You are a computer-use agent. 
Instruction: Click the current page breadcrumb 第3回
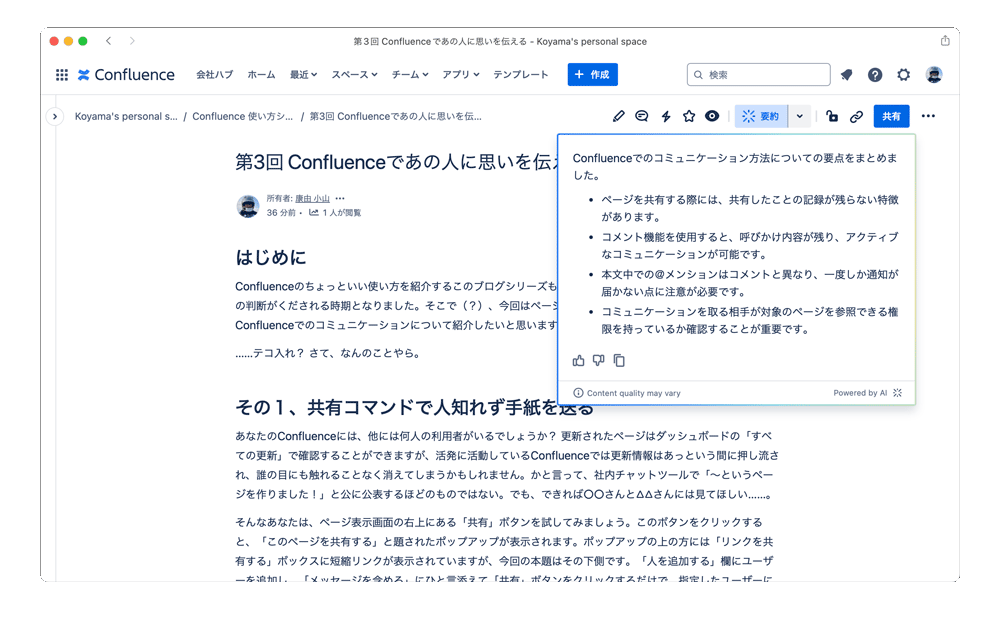[395, 116]
